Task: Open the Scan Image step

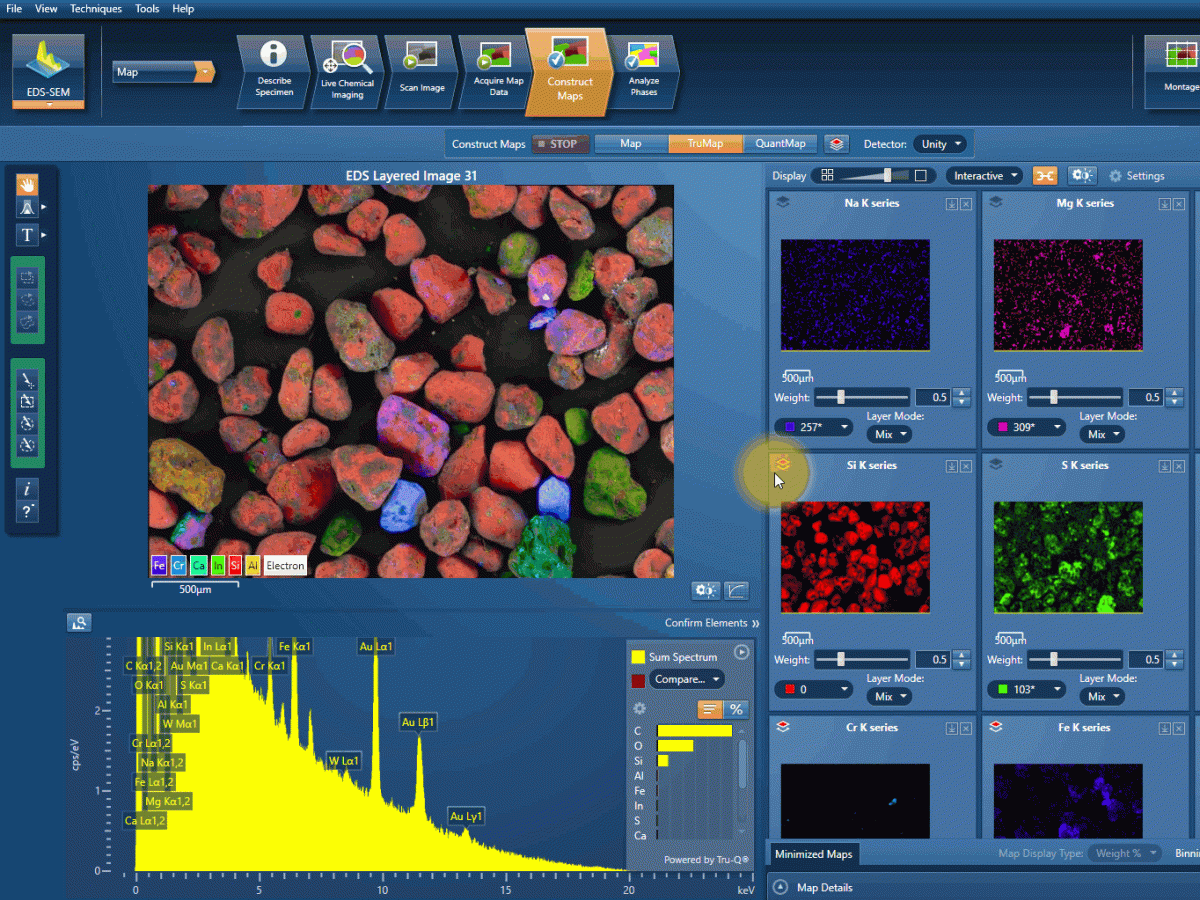Action: (422, 71)
